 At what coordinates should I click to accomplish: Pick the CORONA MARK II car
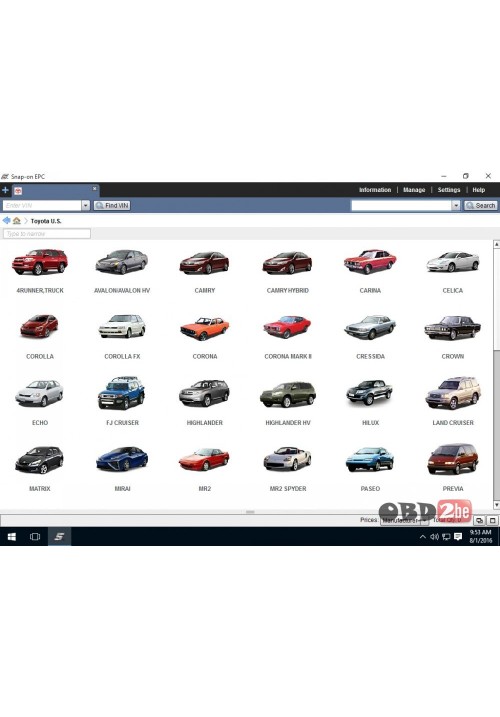coord(287,327)
